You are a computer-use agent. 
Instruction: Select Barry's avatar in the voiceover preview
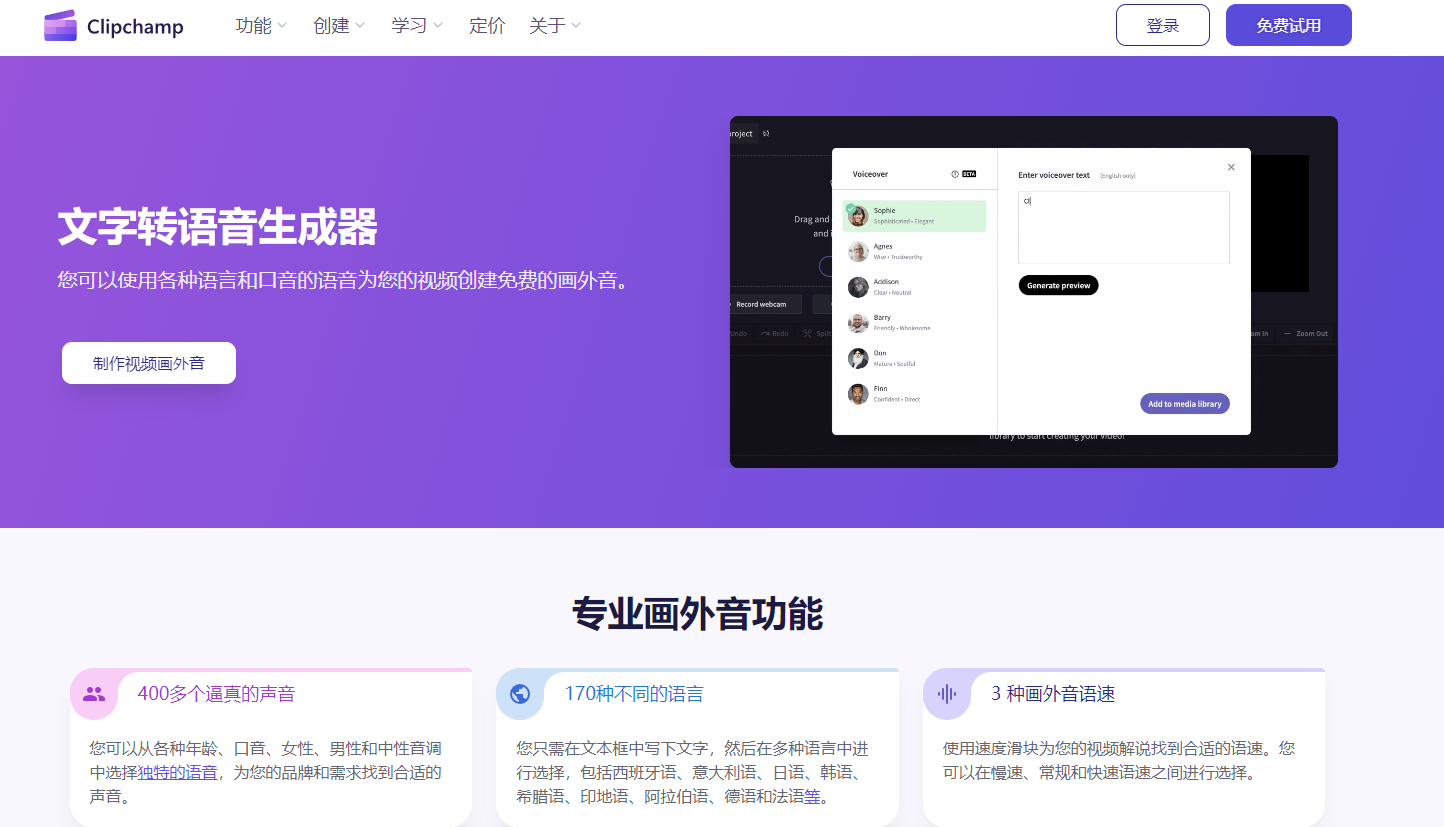tap(858, 323)
